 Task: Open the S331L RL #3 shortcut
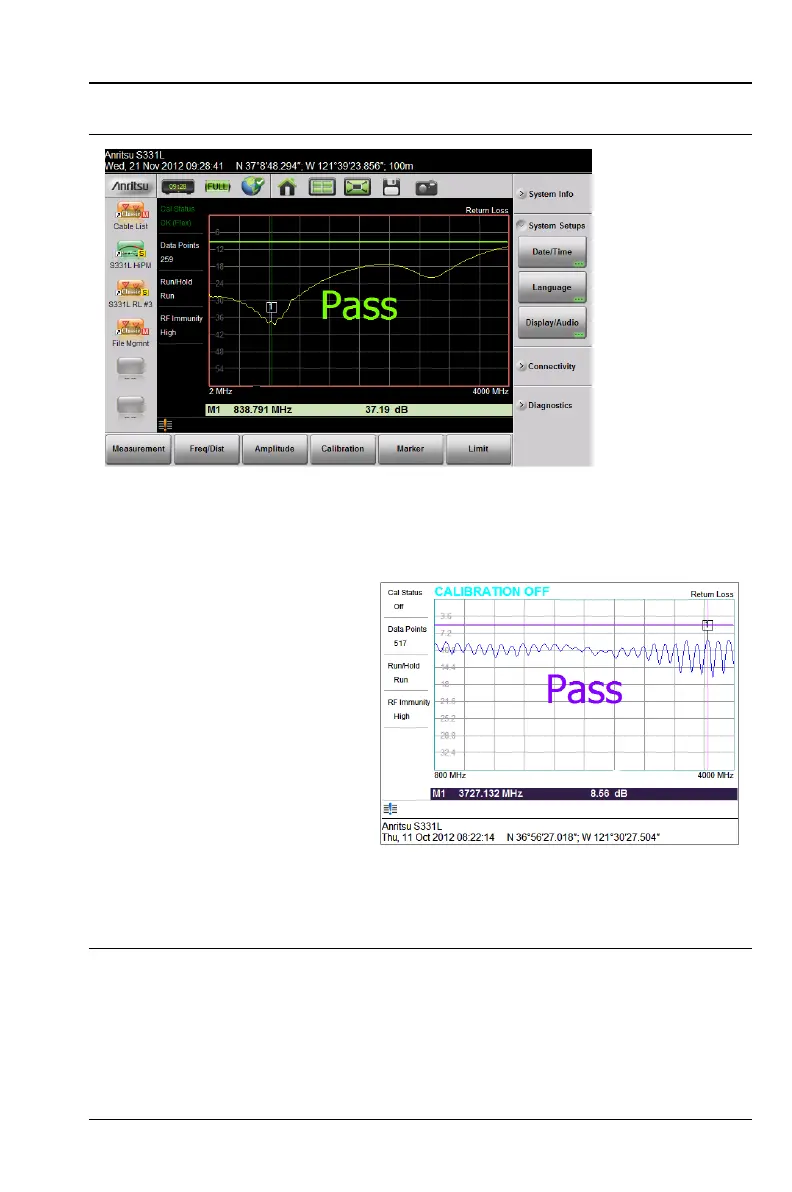pos(131,294)
